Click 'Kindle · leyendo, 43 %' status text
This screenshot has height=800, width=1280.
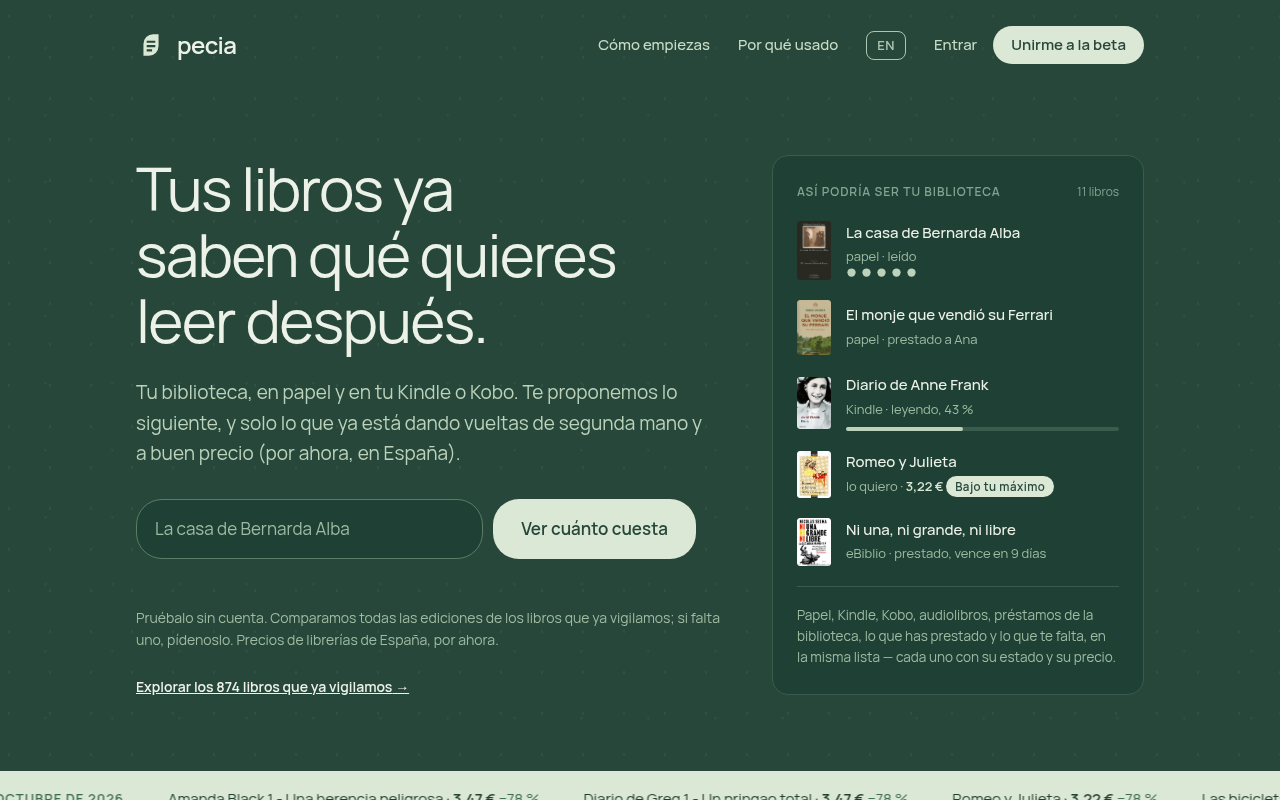(x=909, y=410)
